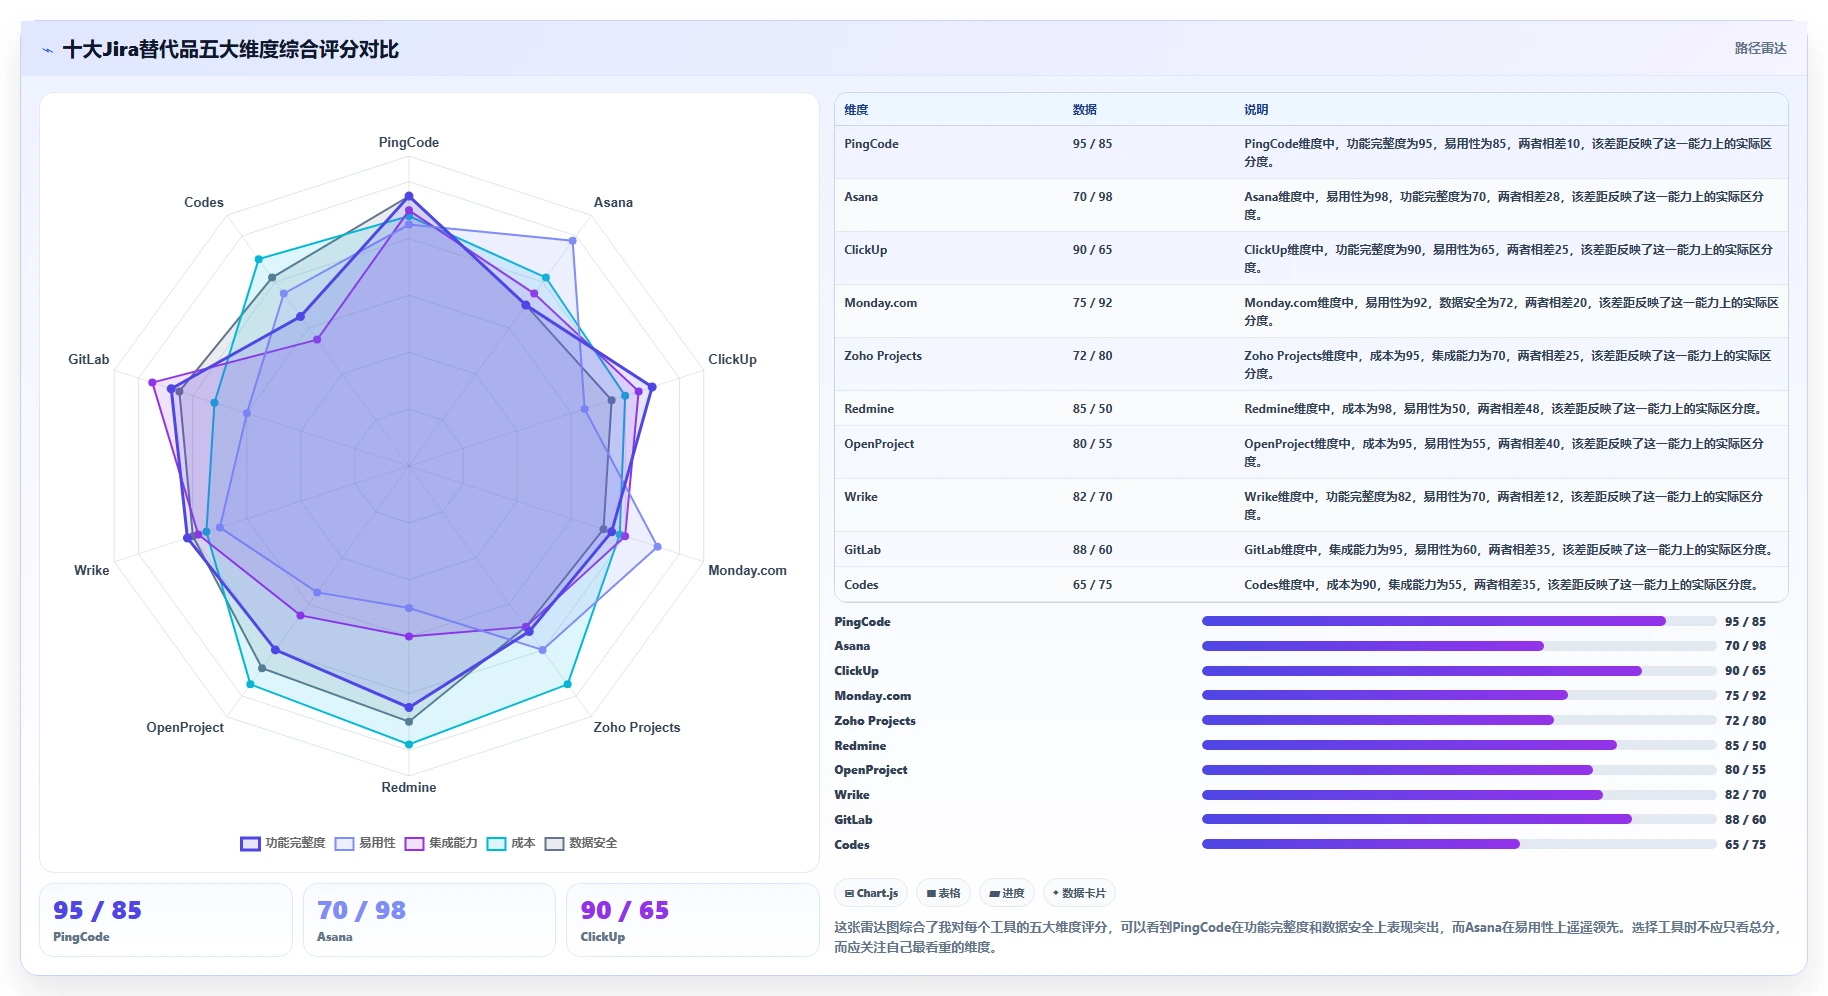Click the 85 / 50 table cell
Image resolution: width=1828 pixels, height=996 pixels.
[1092, 409]
